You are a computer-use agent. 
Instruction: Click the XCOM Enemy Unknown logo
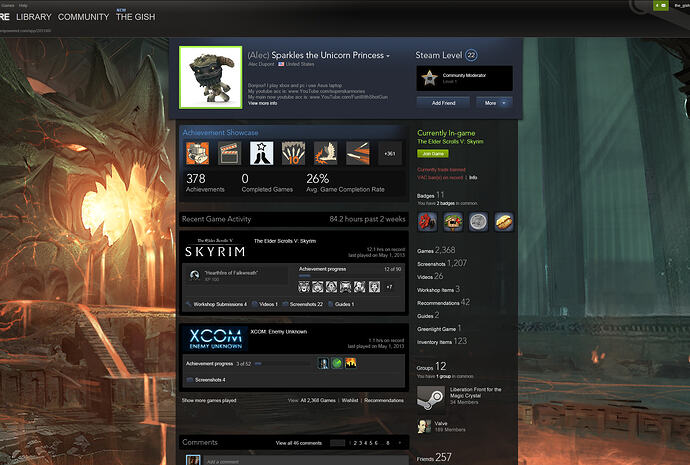point(215,339)
